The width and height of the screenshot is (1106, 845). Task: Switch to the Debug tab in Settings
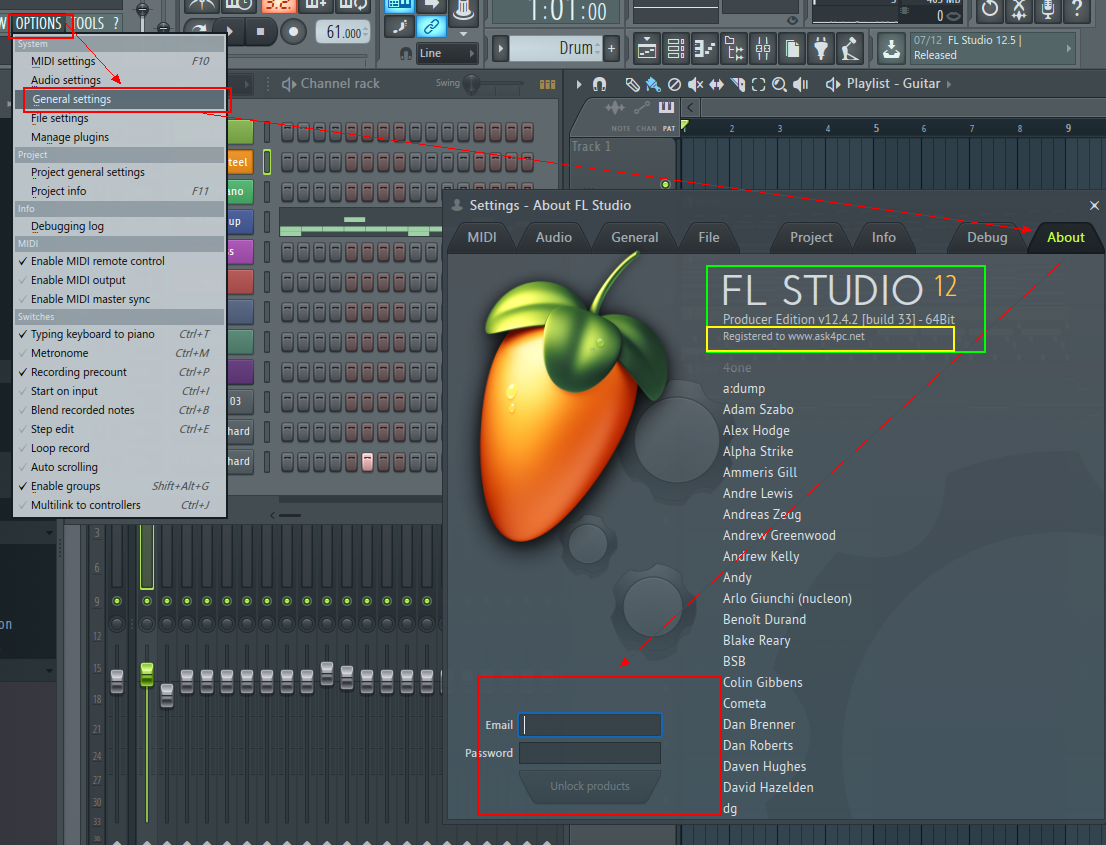[x=987, y=238]
